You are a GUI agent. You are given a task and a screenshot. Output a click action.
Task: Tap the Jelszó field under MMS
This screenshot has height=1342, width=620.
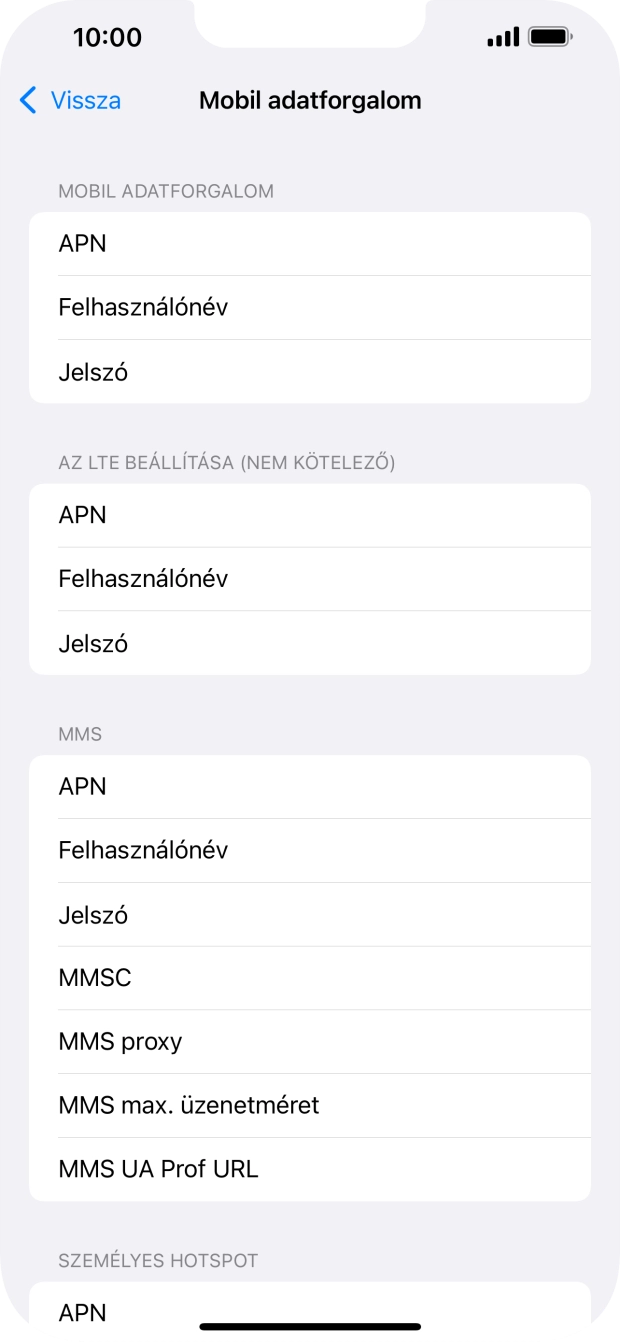(x=310, y=914)
